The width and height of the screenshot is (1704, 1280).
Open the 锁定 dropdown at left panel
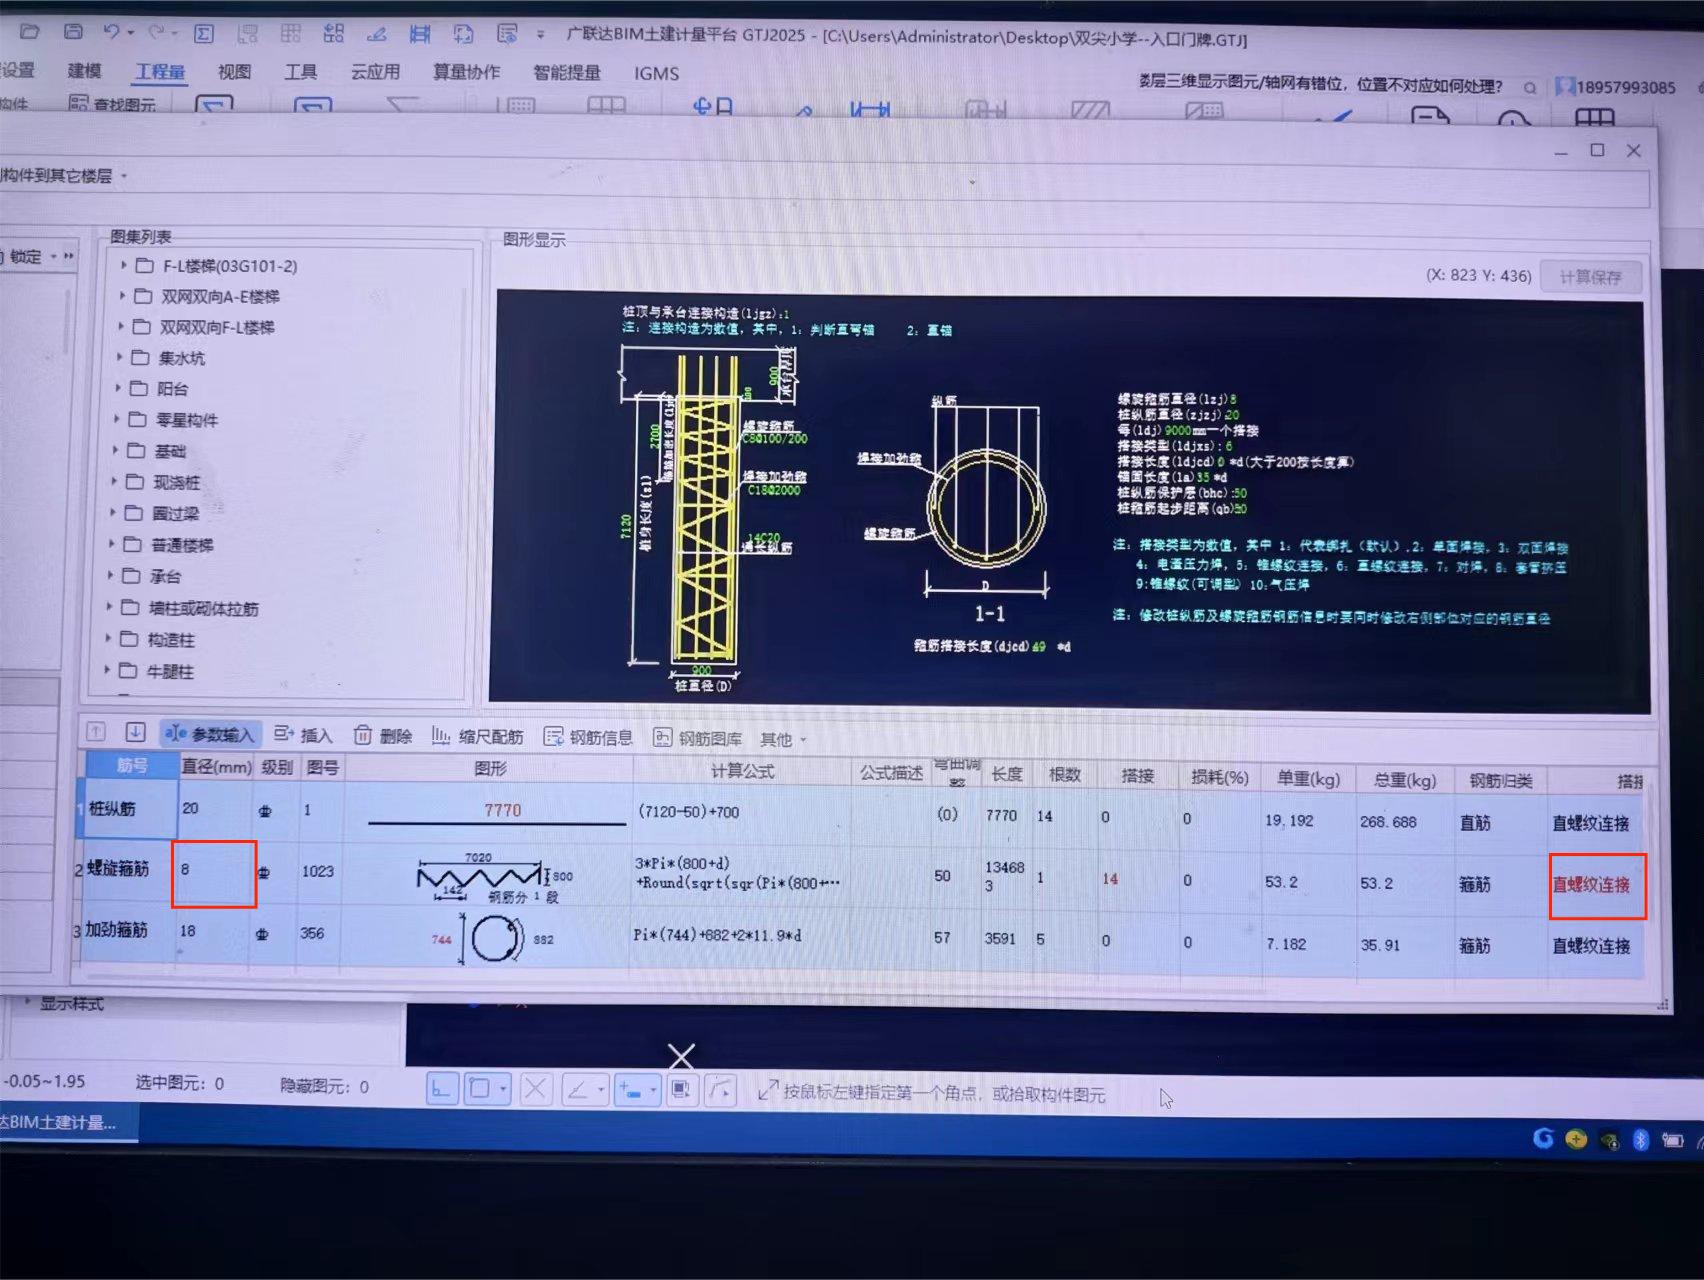(x=54, y=257)
